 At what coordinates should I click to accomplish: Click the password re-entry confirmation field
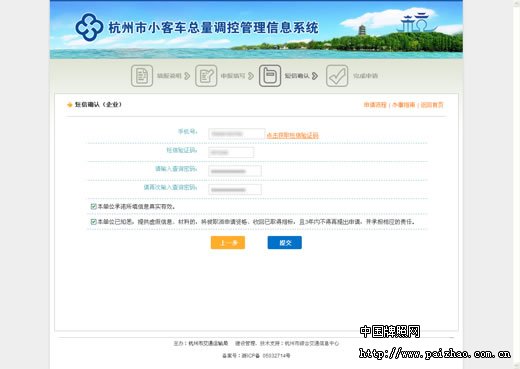point(235,190)
